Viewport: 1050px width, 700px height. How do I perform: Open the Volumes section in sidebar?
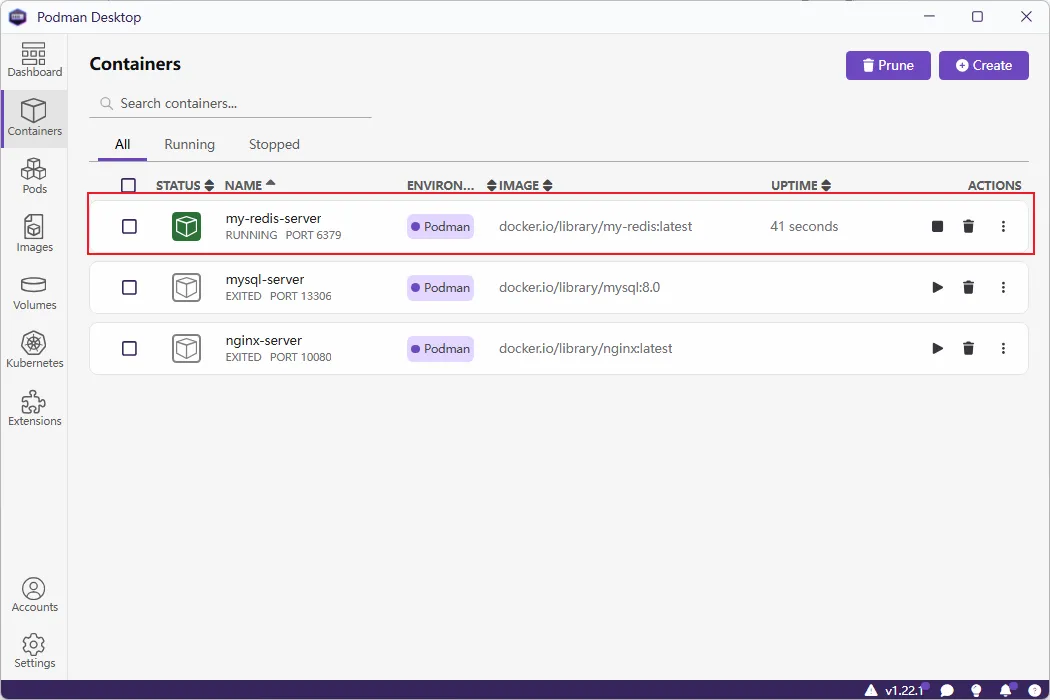pyautogui.click(x=34, y=292)
